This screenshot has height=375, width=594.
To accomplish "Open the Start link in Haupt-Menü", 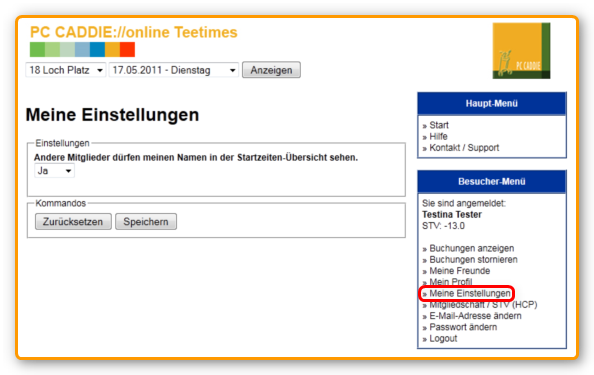I will coord(439,125).
